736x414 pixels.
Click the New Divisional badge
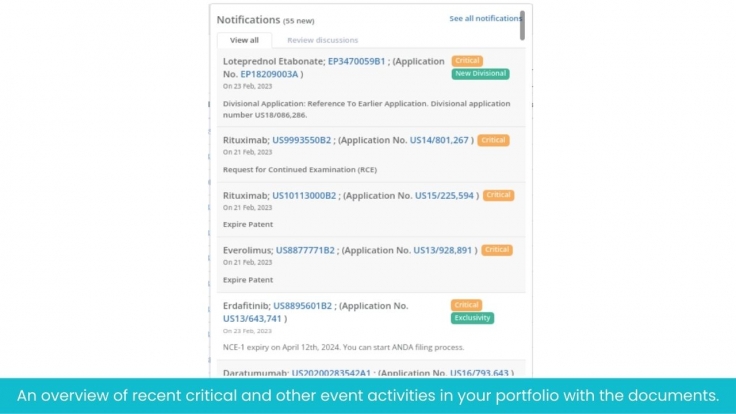point(480,74)
